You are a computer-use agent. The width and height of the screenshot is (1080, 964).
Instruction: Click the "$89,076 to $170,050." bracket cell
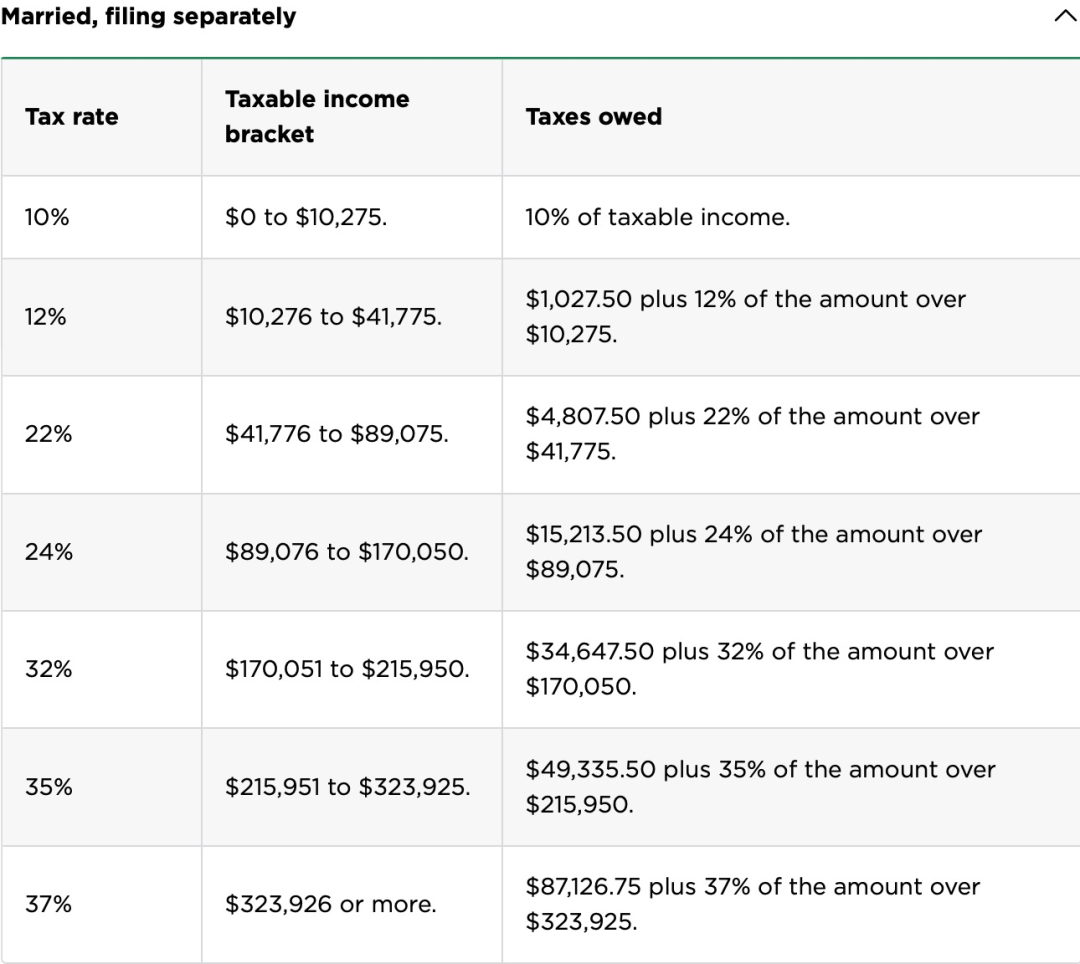pos(347,552)
